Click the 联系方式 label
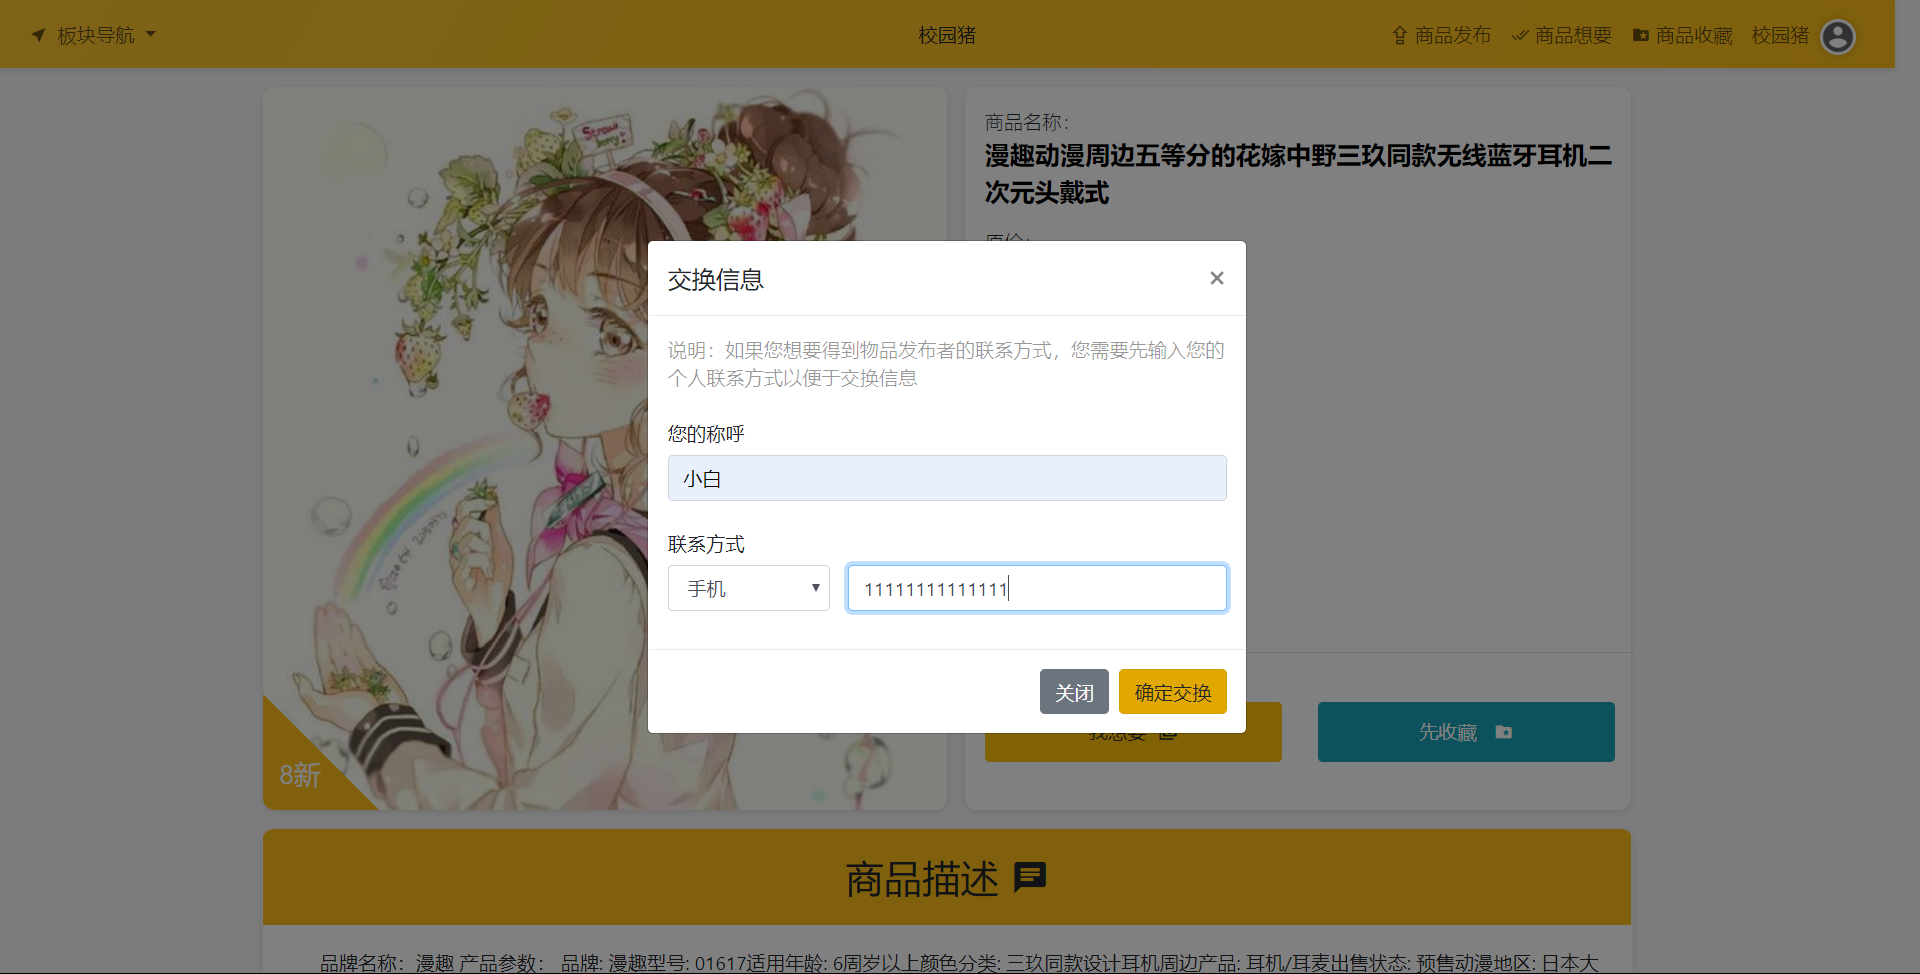This screenshot has height=974, width=1920. [706, 544]
